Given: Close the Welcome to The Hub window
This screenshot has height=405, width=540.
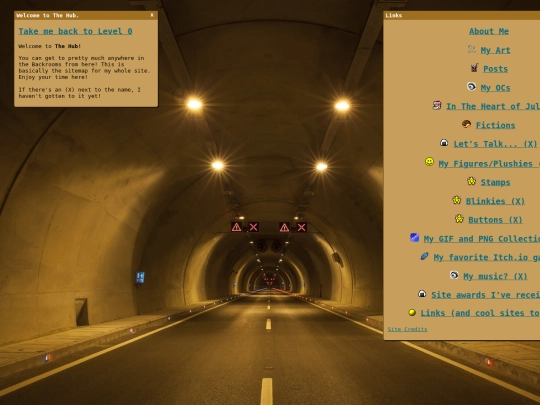Looking at the screenshot, I should click(x=152, y=15).
